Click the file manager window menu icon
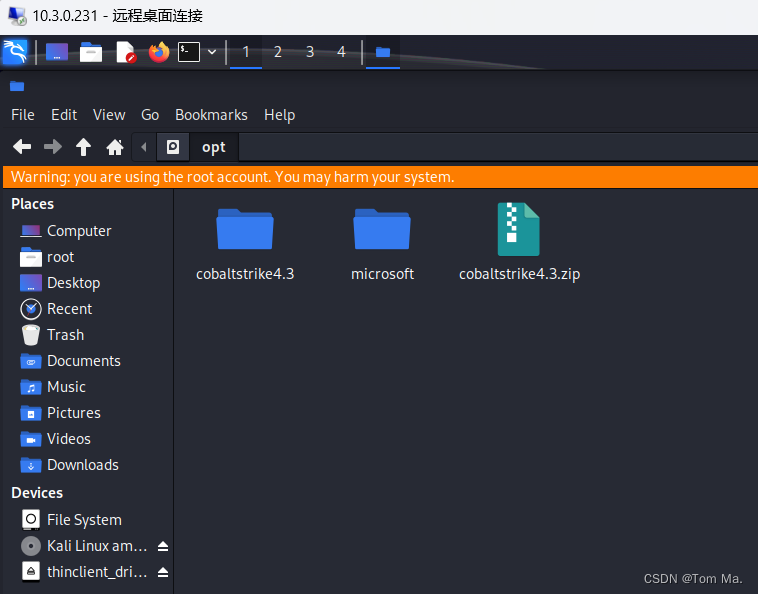The height and width of the screenshot is (594, 758). tap(17, 87)
